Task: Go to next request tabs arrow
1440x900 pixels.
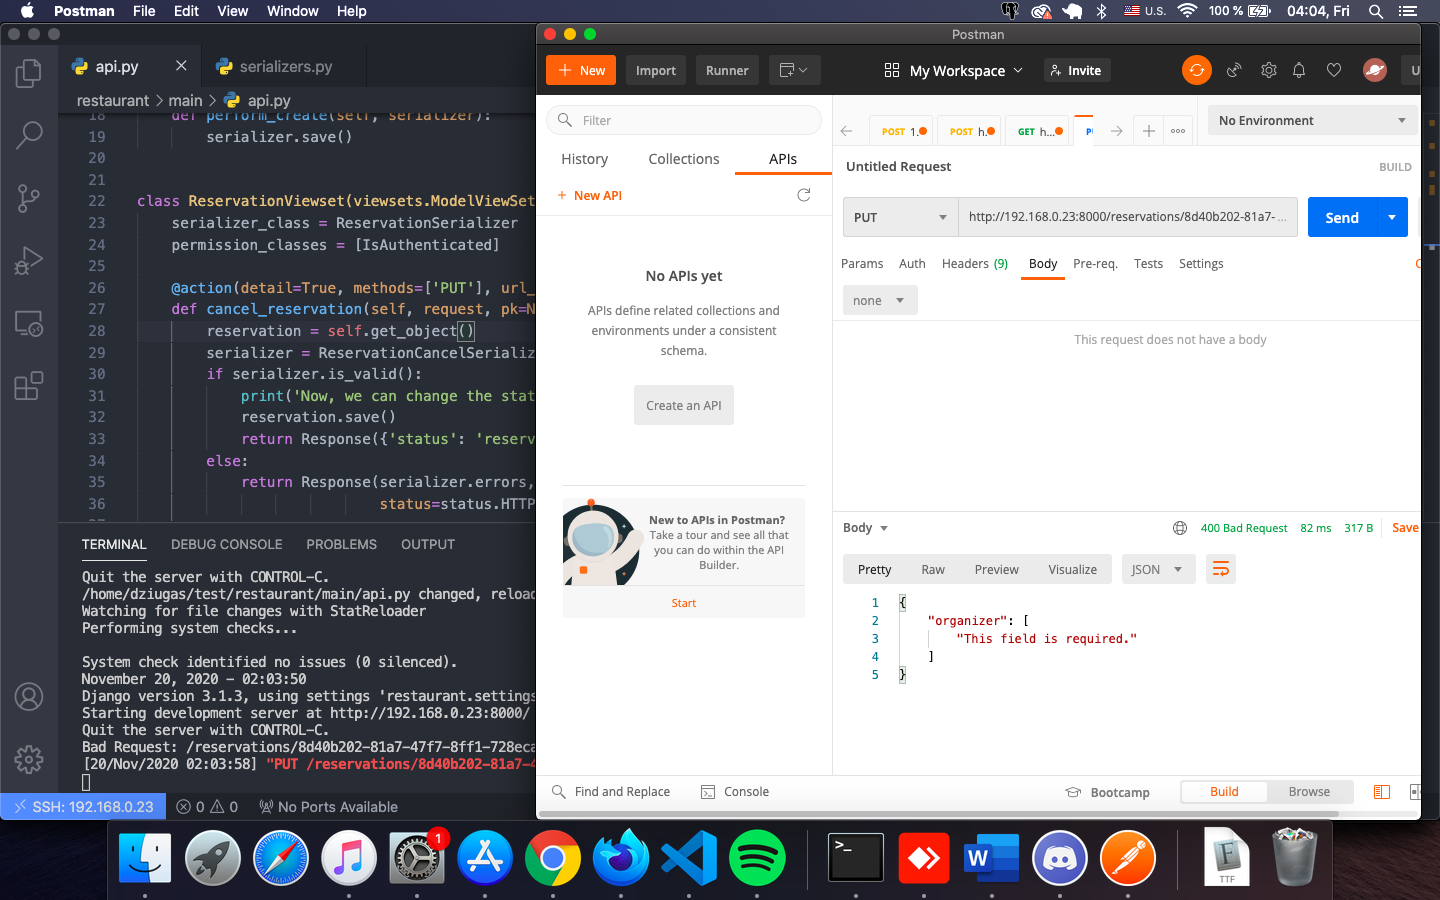Action: pos(1117,131)
